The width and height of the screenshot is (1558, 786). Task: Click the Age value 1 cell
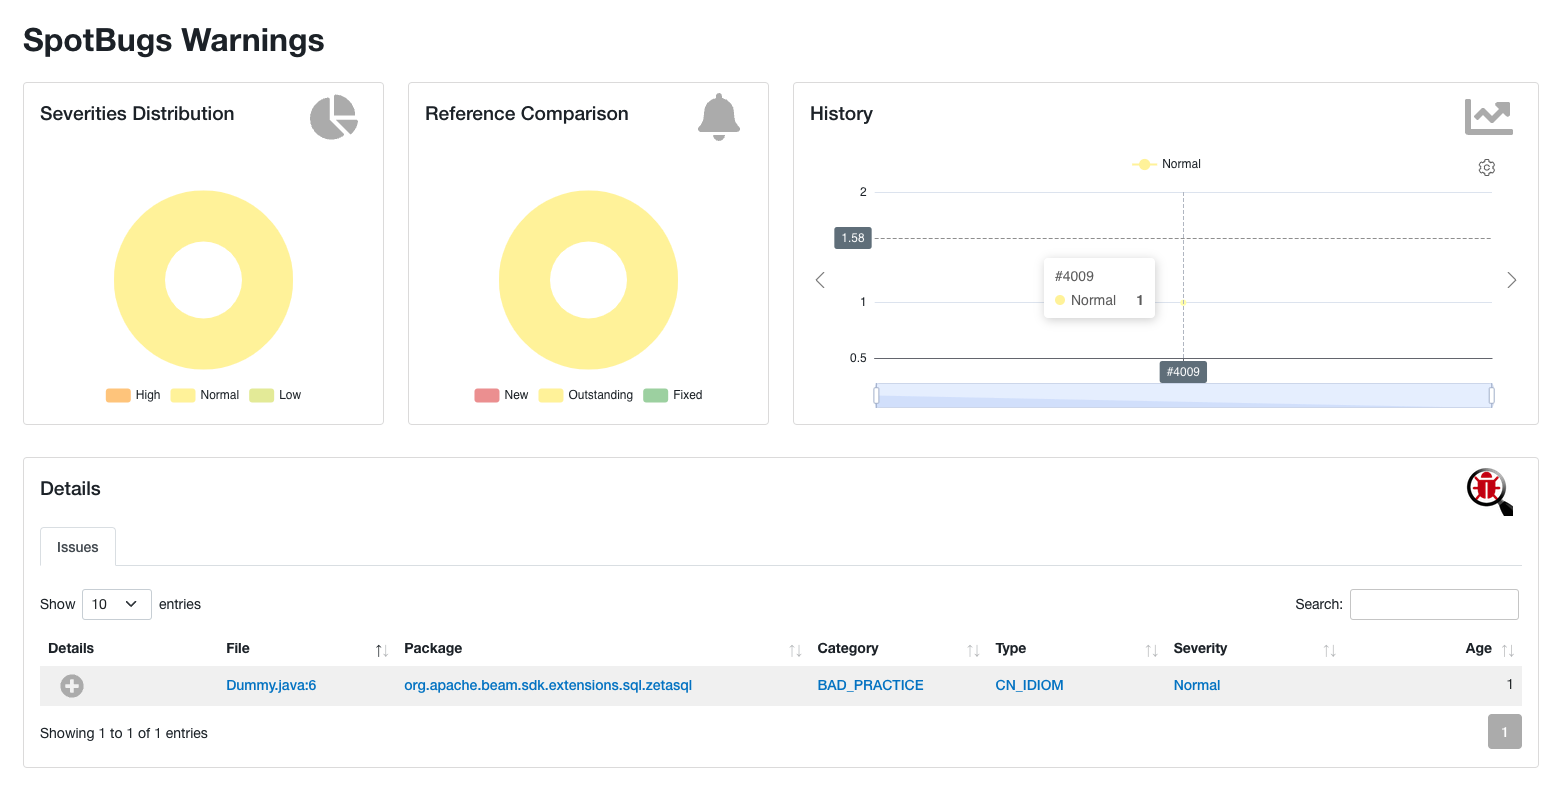(x=1510, y=685)
